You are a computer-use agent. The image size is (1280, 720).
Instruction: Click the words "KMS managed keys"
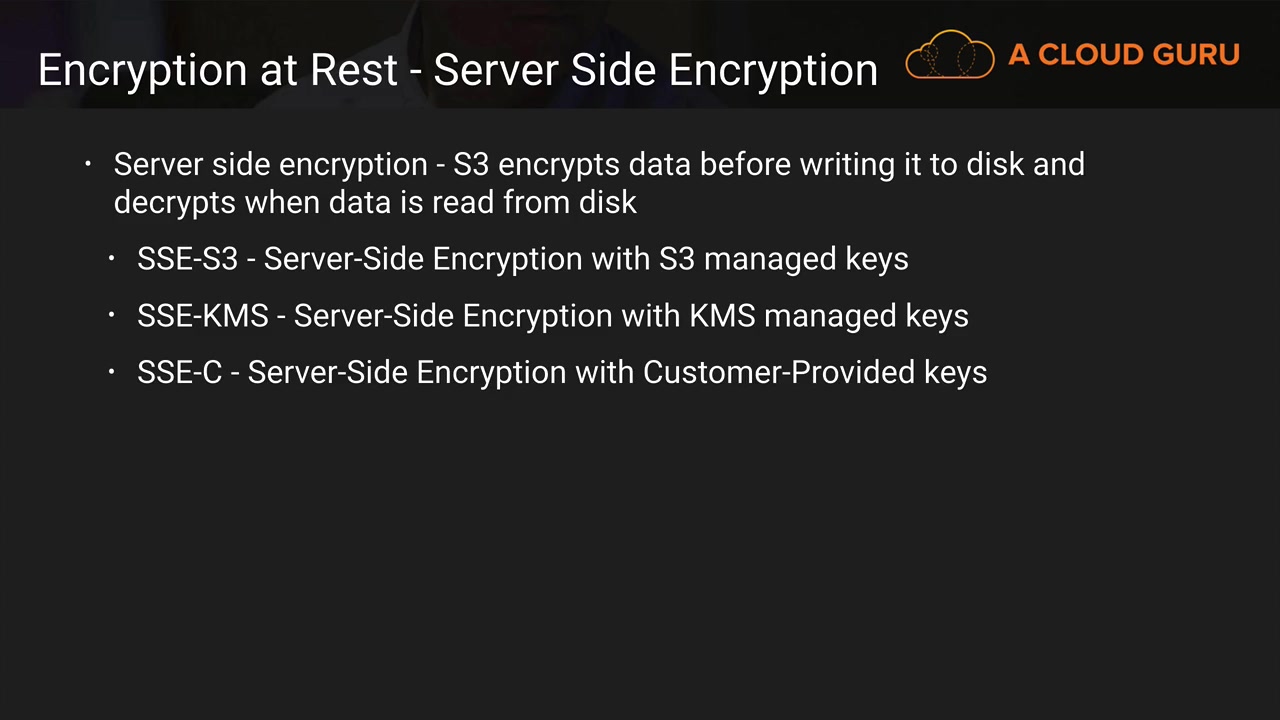(828, 316)
